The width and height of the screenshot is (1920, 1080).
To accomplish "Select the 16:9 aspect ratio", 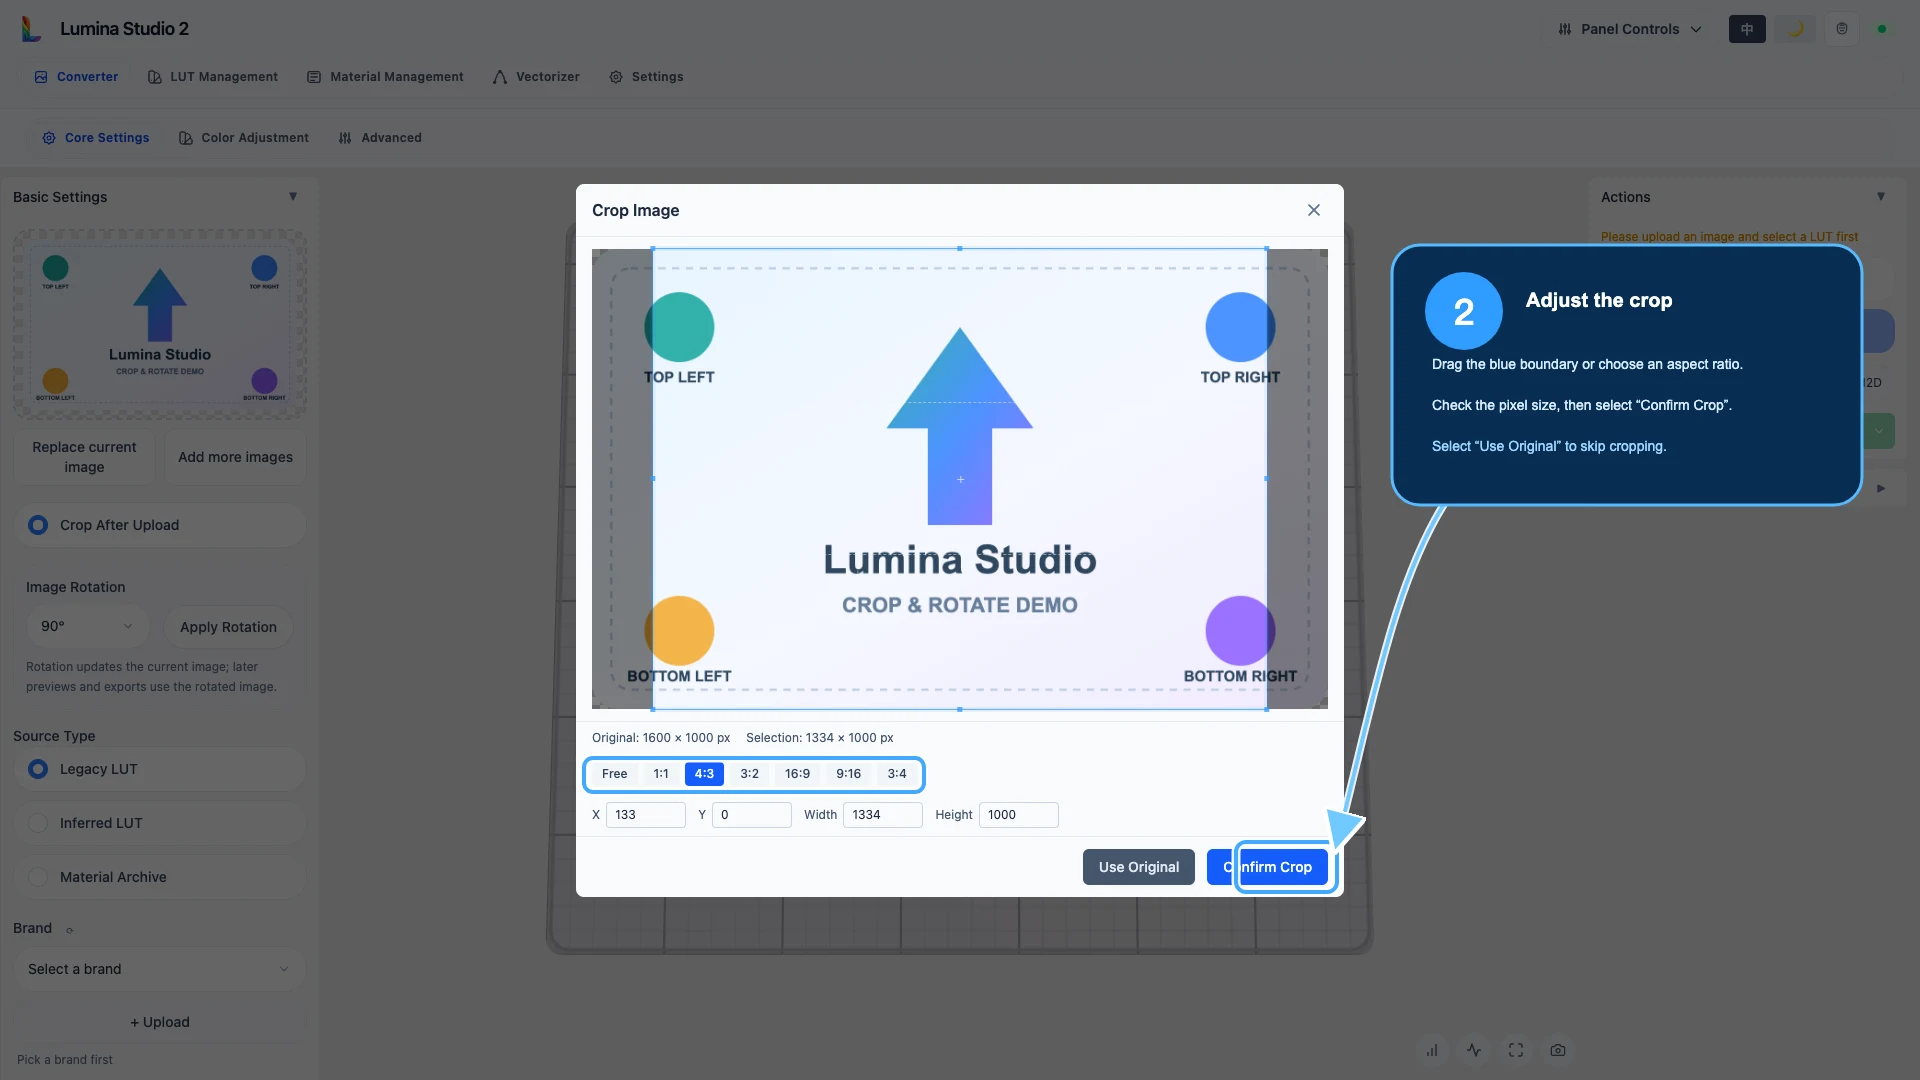I will [x=797, y=774].
